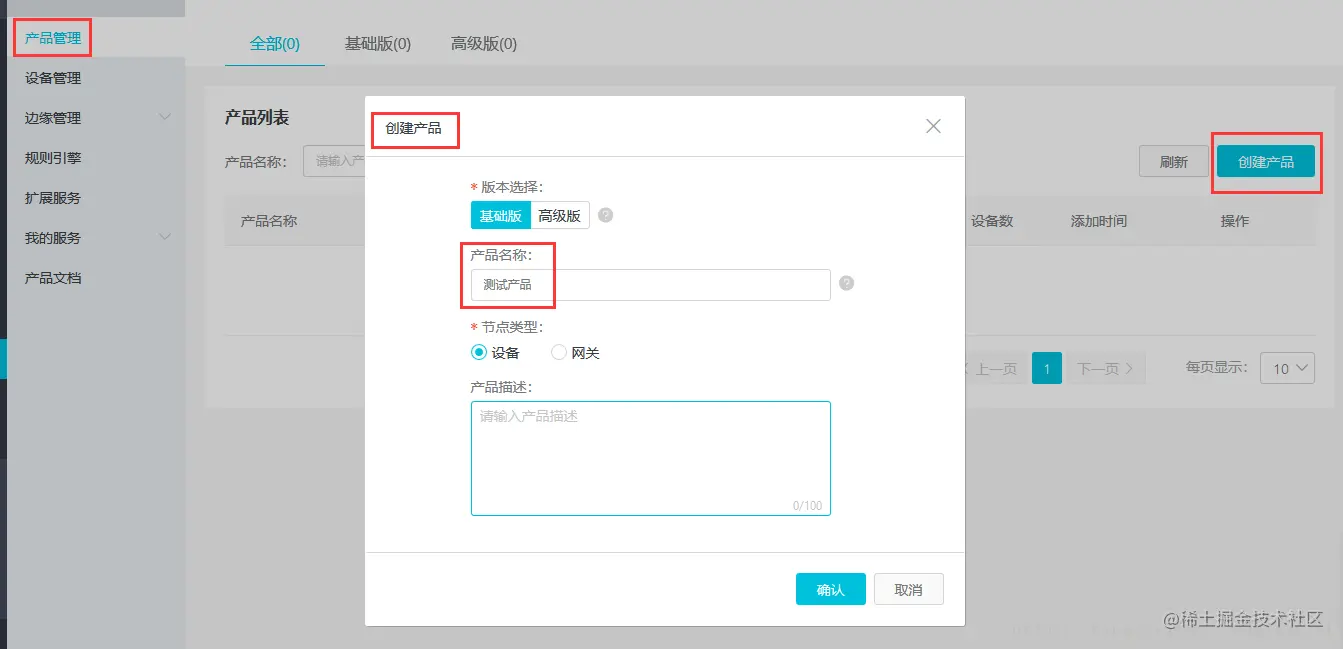Click 产品名称 table column header
This screenshot has height=649, width=1343.
tap(269, 221)
